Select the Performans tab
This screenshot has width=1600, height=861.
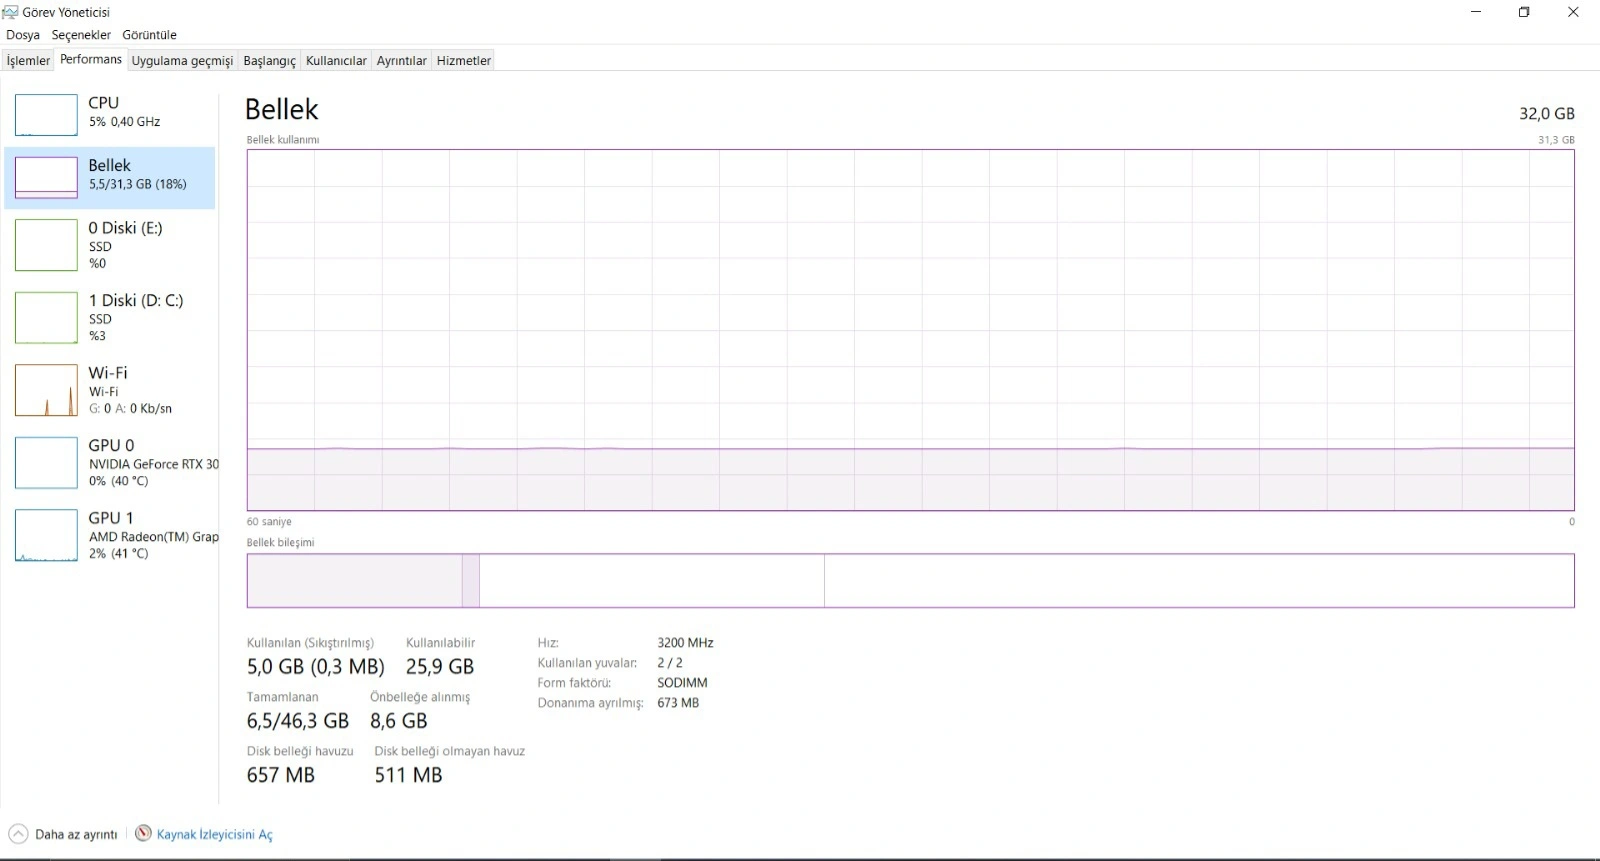(x=91, y=59)
